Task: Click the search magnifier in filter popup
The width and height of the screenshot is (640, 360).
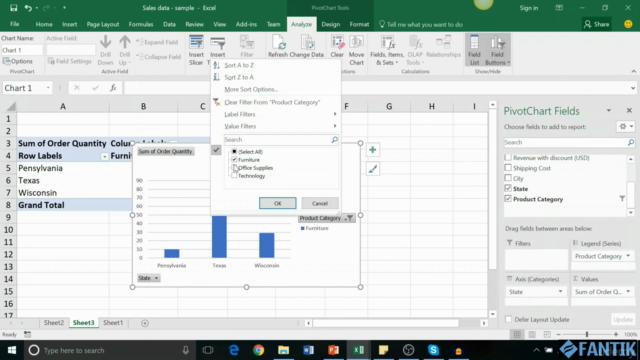Action: pos(334,140)
